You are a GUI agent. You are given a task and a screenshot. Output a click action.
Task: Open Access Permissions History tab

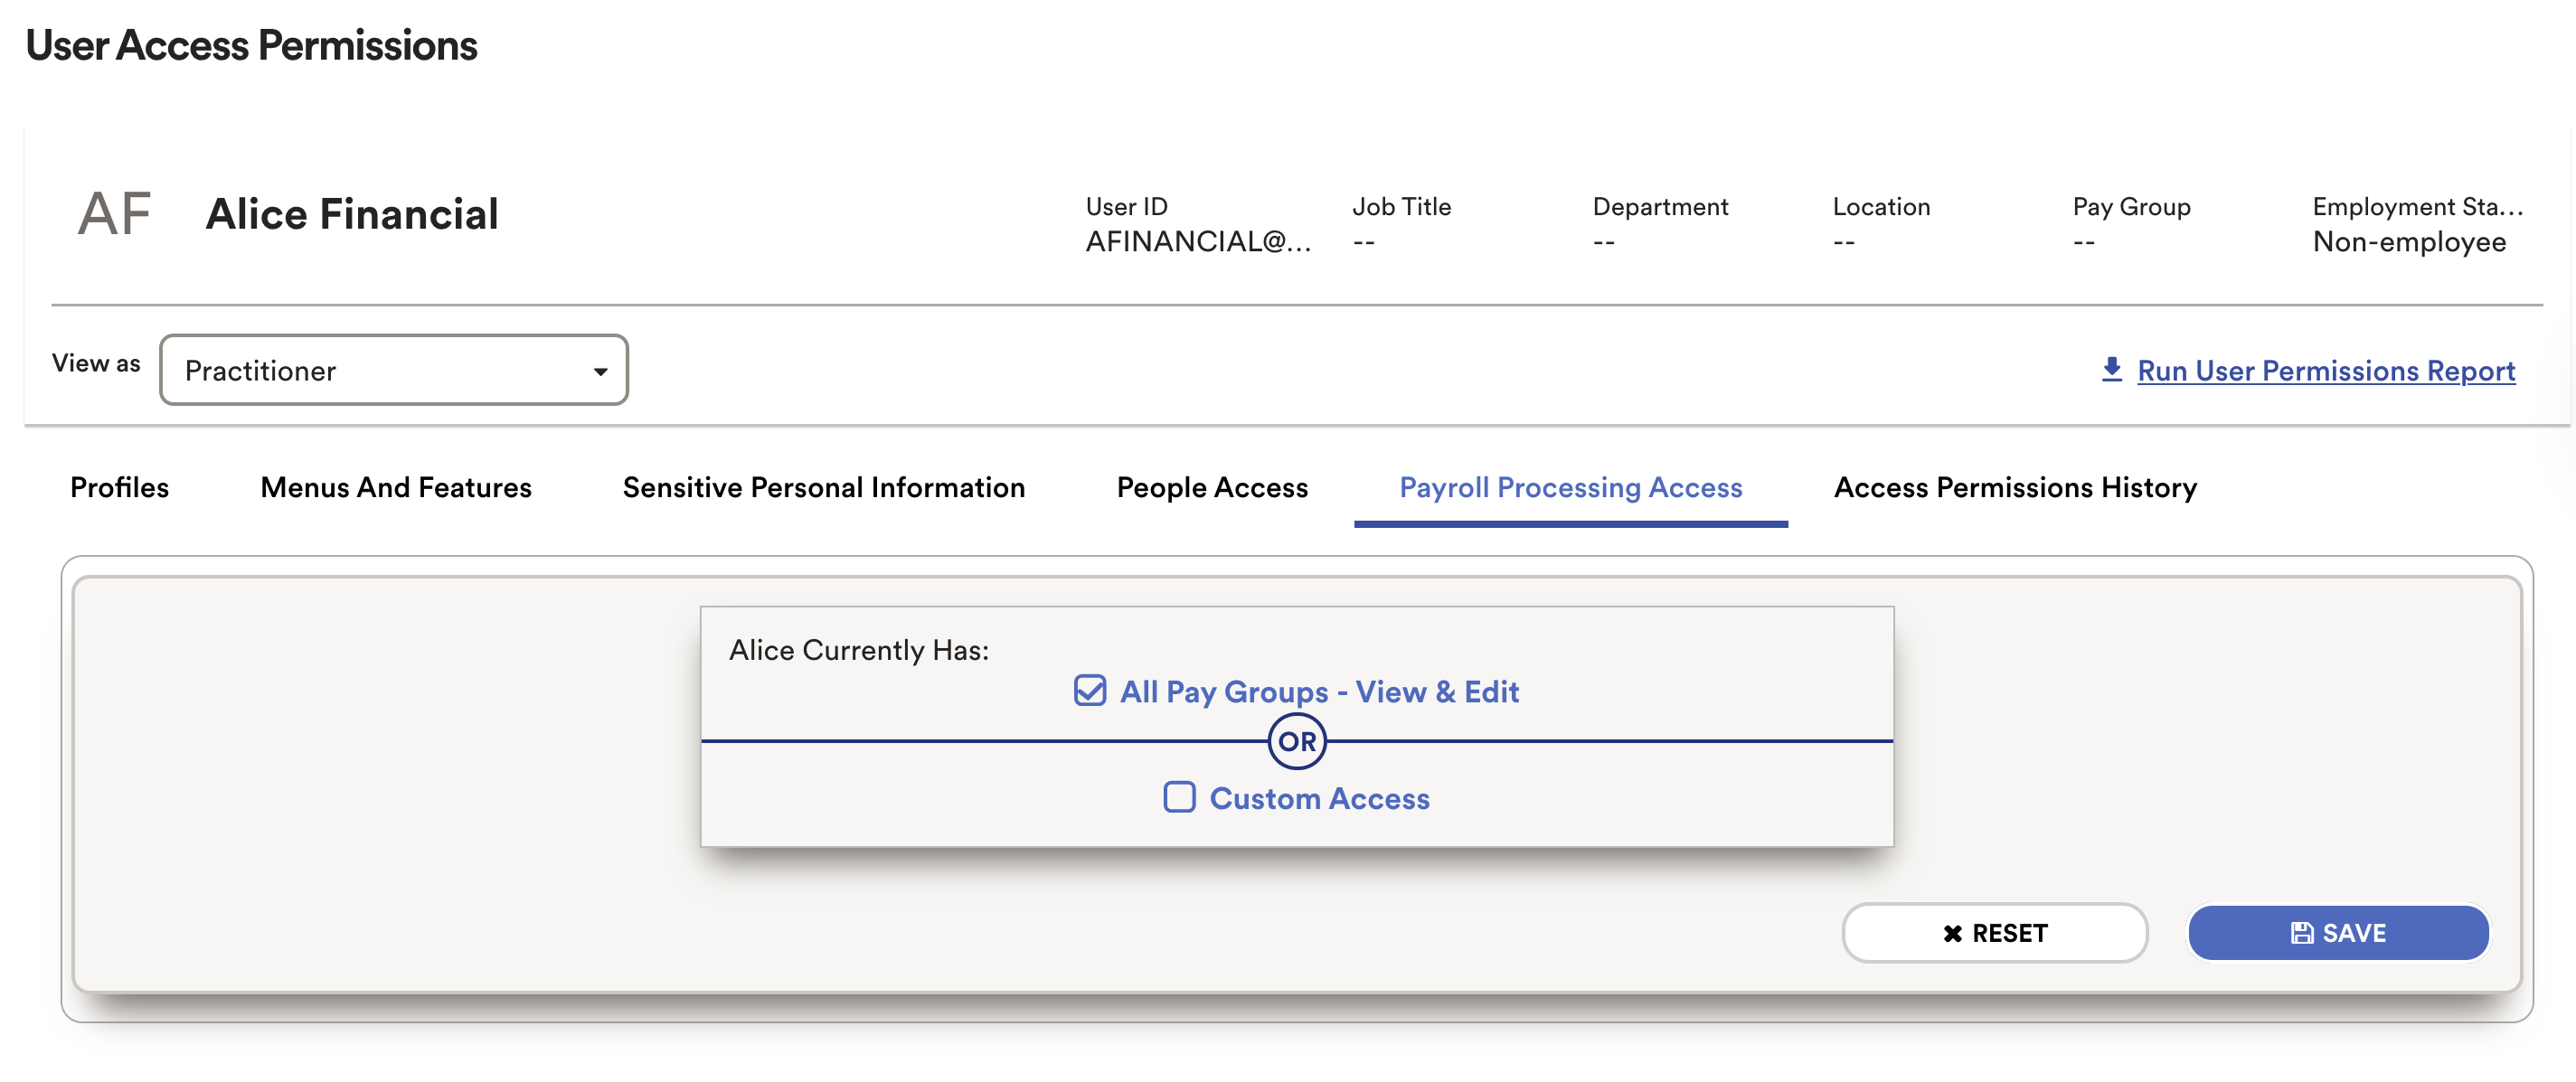2015,487
